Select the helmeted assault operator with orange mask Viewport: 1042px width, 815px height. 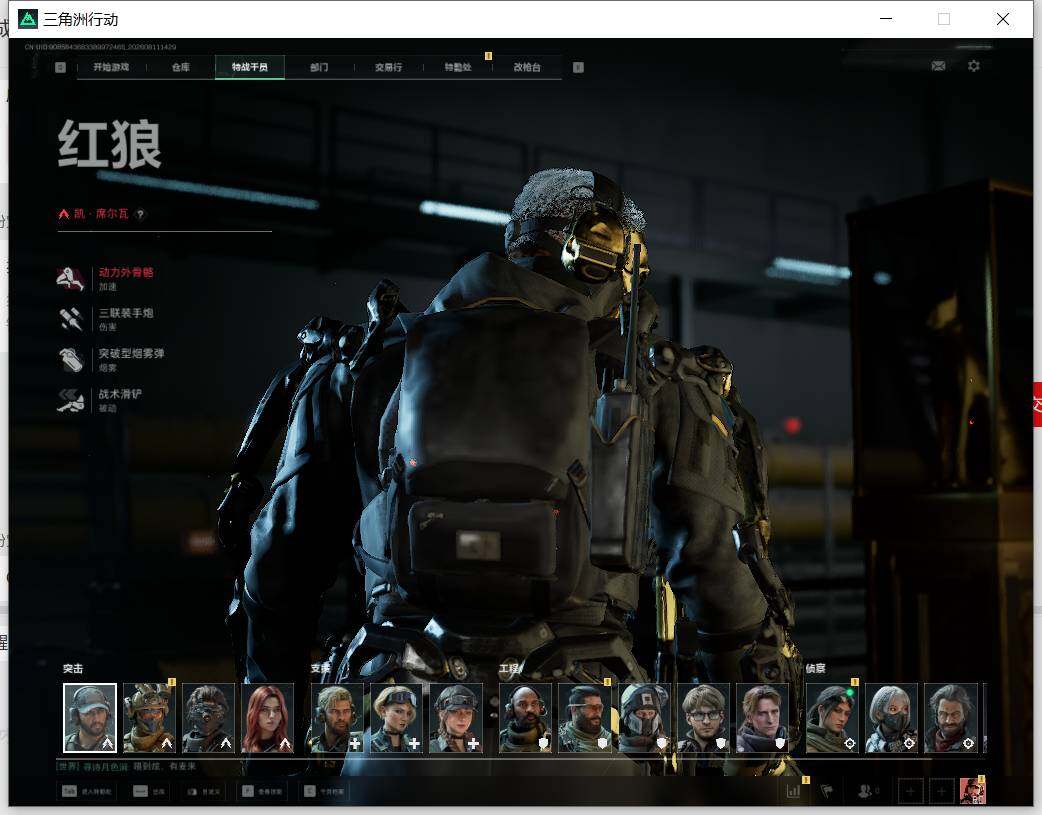point(149,718)
